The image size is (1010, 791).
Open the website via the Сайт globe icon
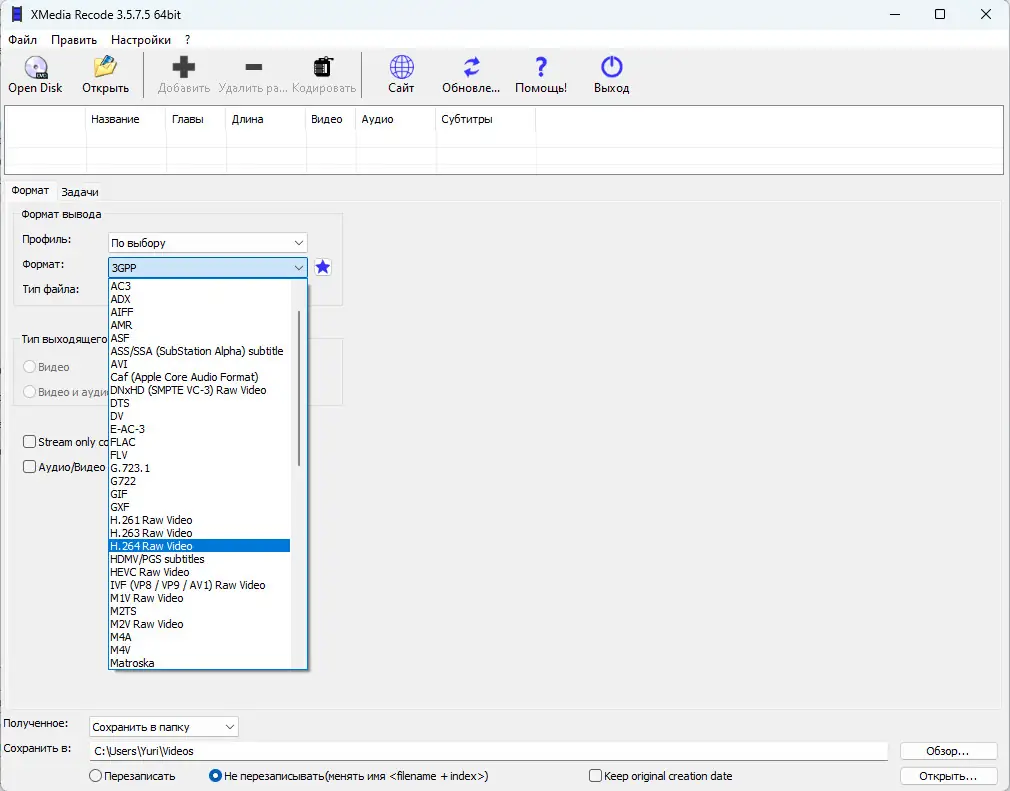[401, 67]
